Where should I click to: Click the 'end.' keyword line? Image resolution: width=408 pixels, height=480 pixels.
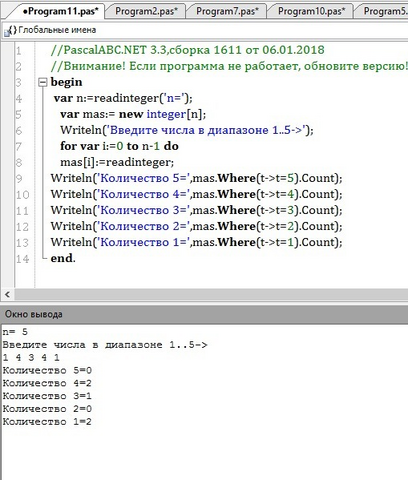pos(63,258)
